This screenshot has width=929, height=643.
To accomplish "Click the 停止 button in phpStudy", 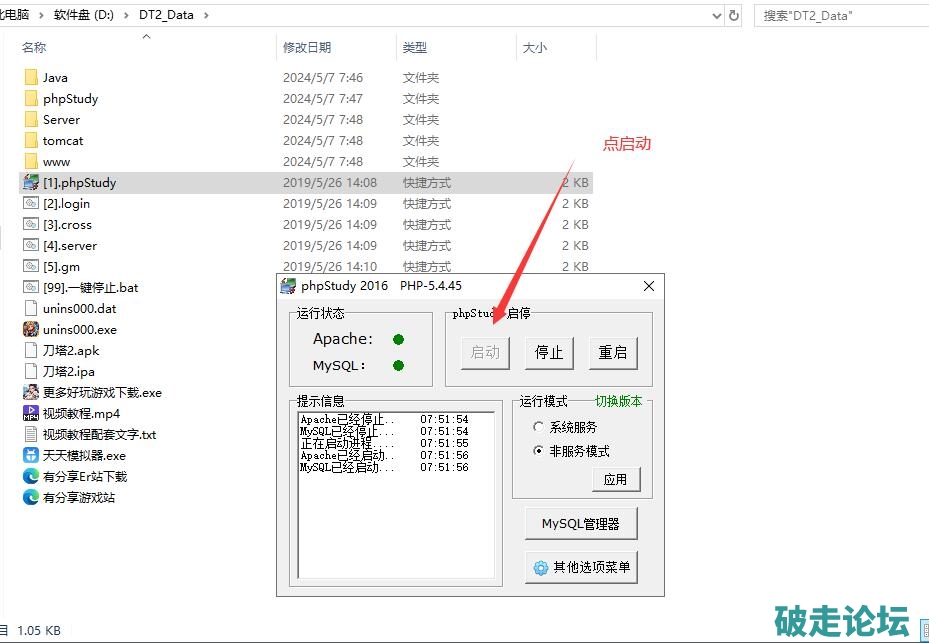I will (549, 352).
